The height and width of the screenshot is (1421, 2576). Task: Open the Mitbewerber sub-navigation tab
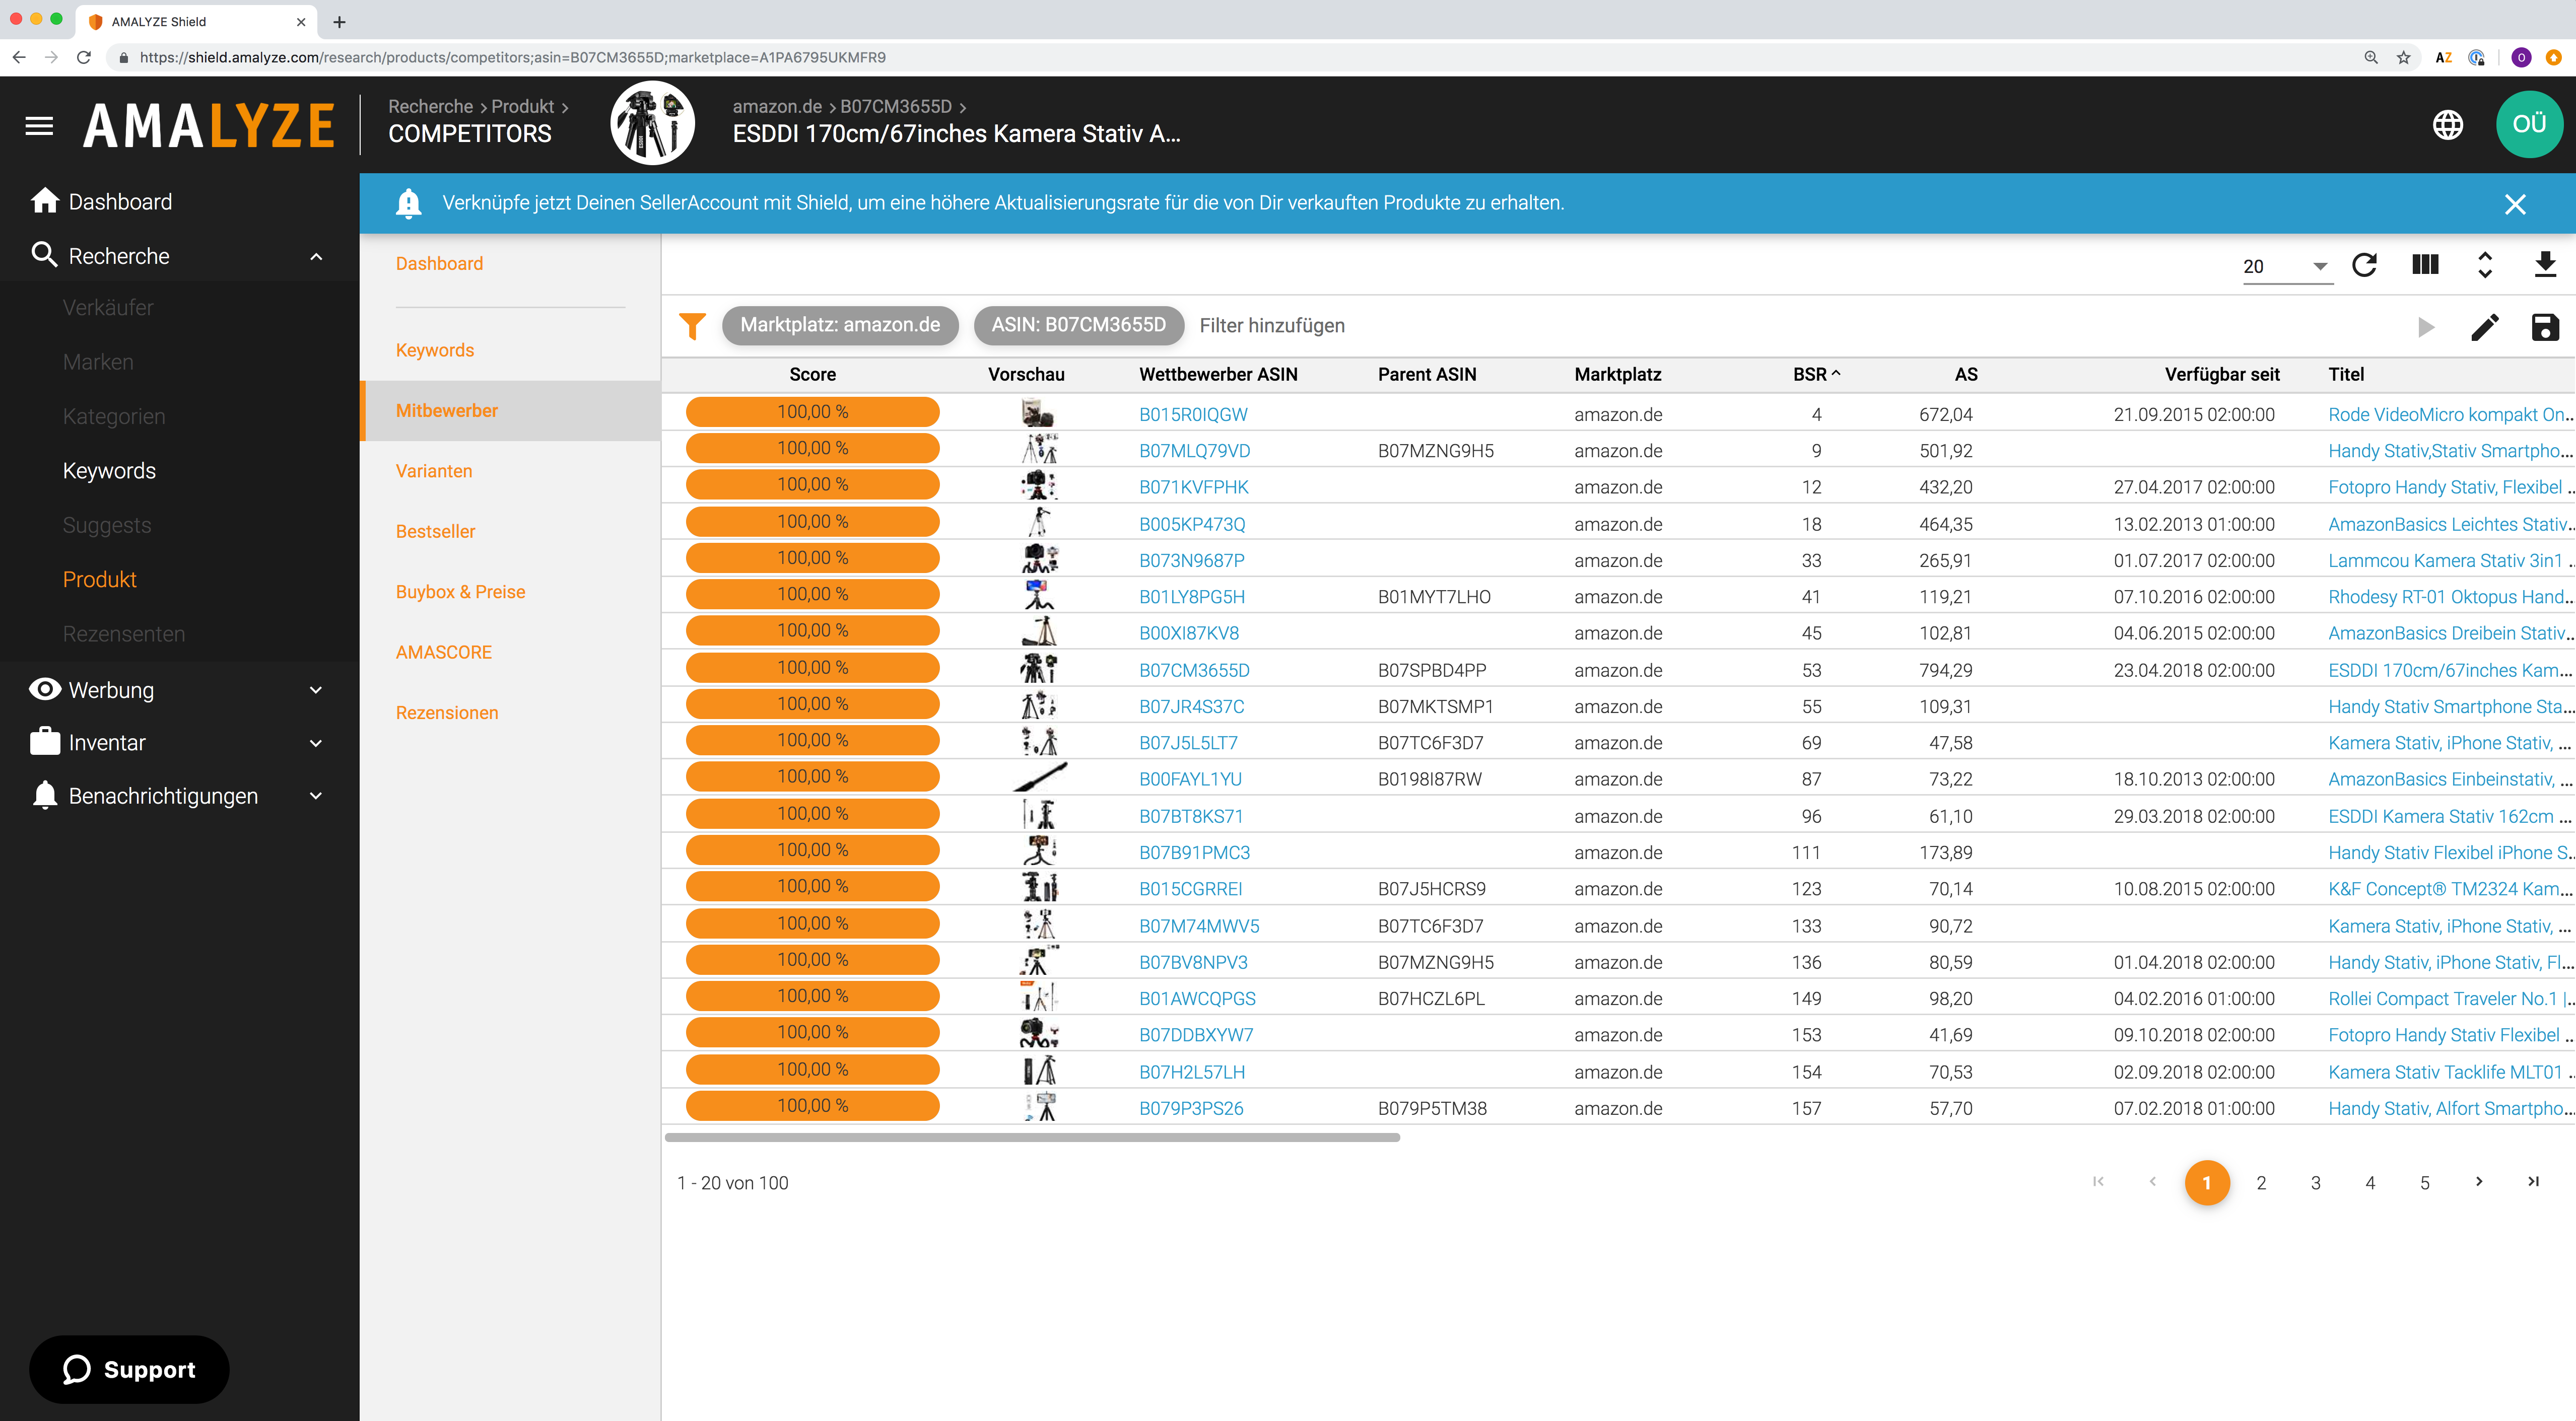[x=510, y=411]
